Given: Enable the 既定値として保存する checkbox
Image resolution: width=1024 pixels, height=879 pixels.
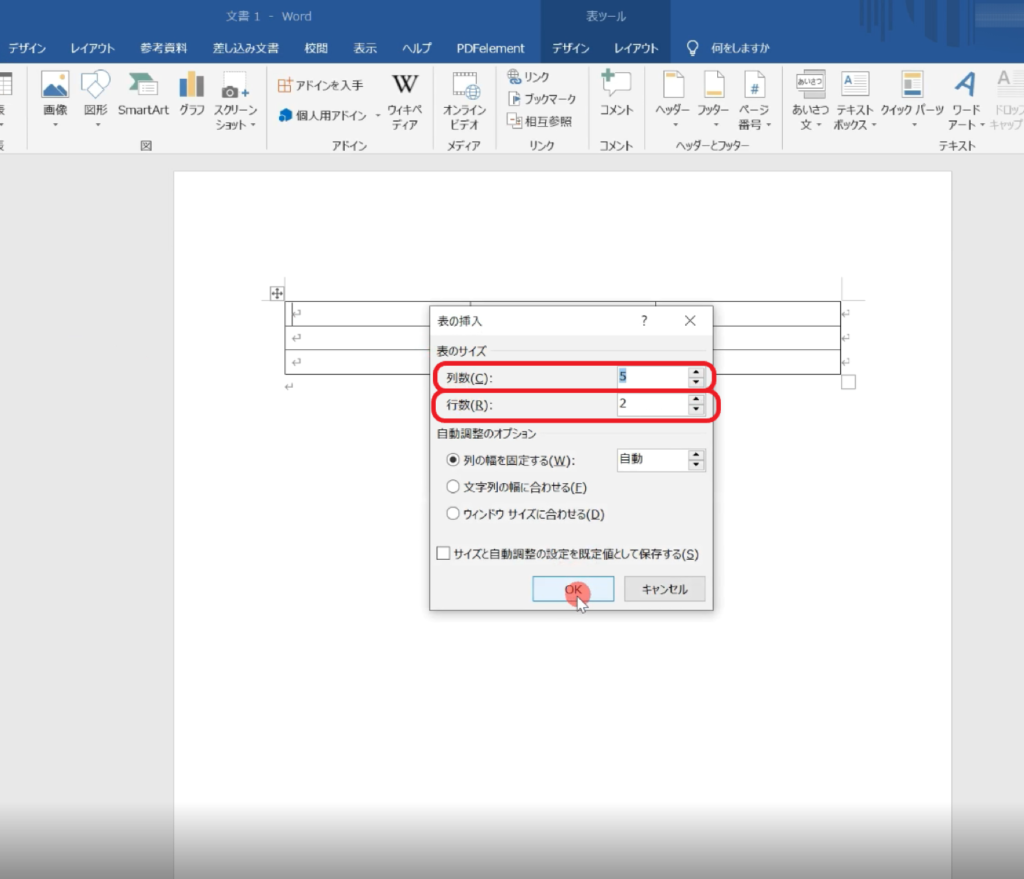Looking at the screenshot, I should [443, 554].
